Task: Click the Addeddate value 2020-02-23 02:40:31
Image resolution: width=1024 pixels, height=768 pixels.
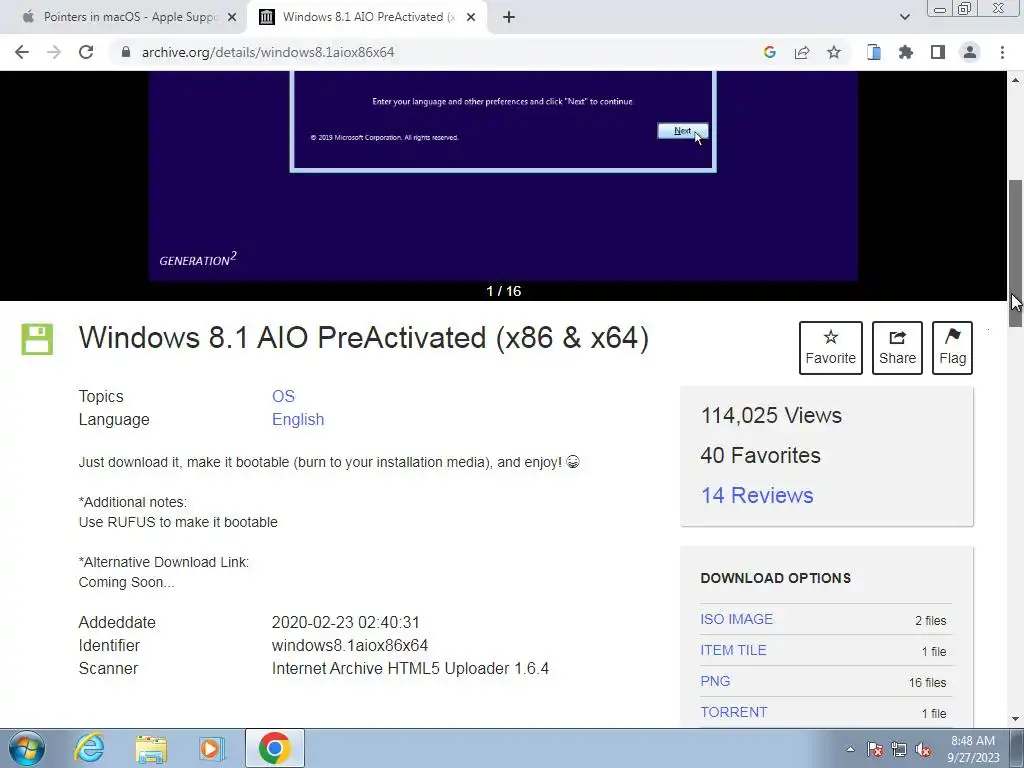Action: pos(345,622)
